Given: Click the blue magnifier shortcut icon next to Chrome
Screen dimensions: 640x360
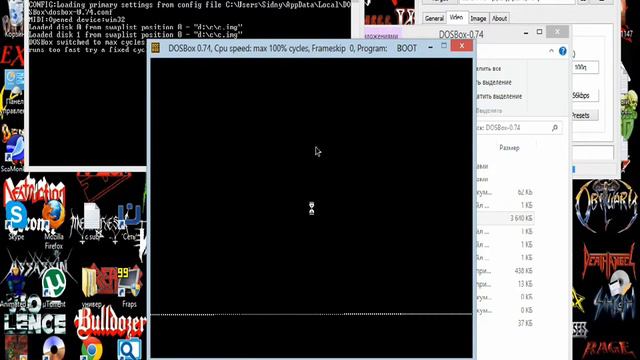Looking at the screenshot, I should pyautogui.click(x=129, y=350).
